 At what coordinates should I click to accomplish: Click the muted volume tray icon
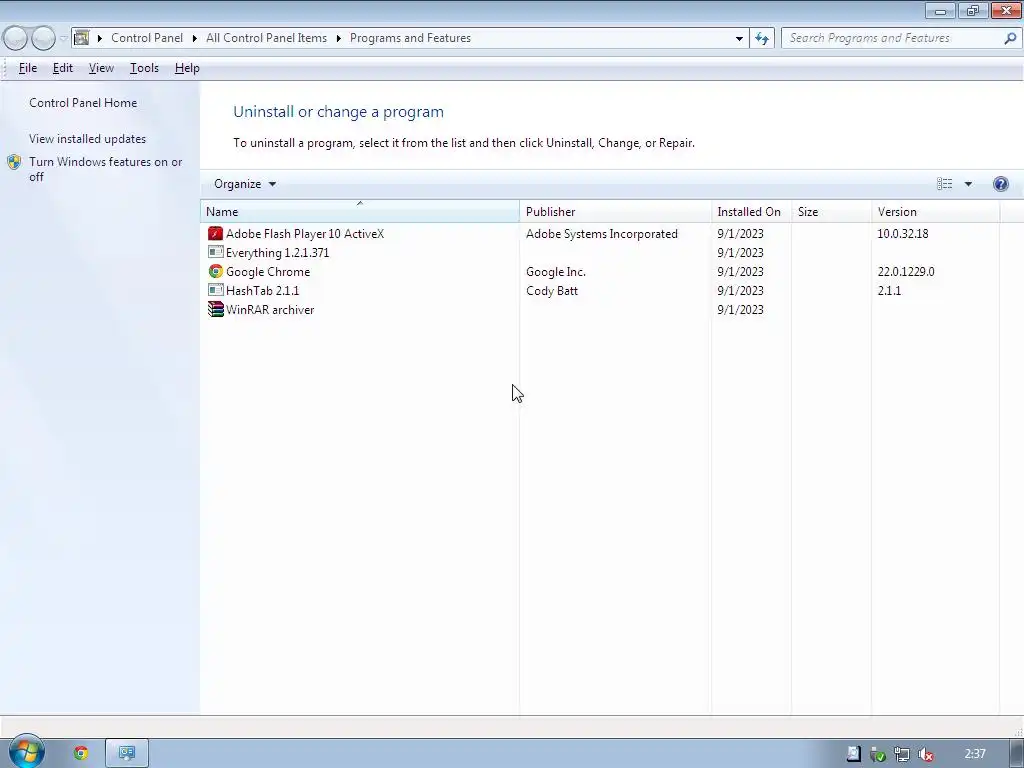tap(925, 754)
